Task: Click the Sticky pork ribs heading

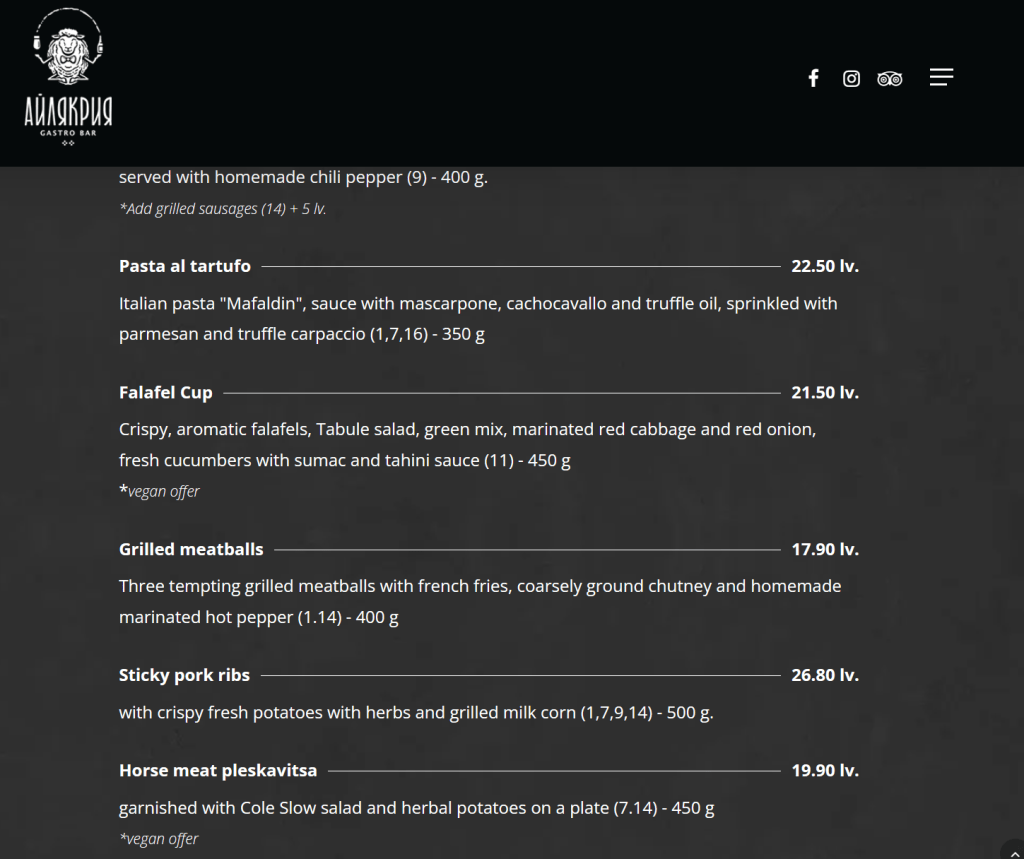Action: pyautogui.click(x=184, y=675)
